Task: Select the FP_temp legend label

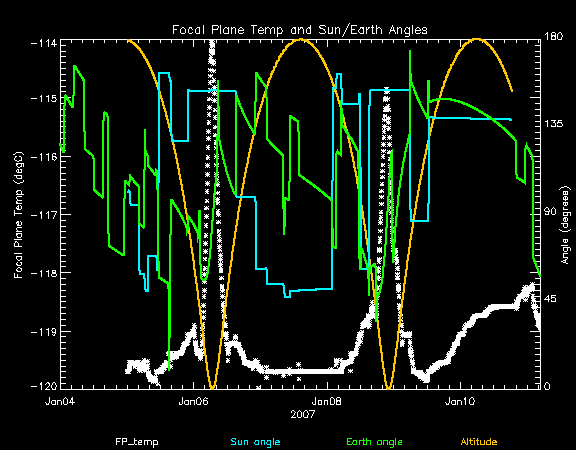Action: [137, 442]
